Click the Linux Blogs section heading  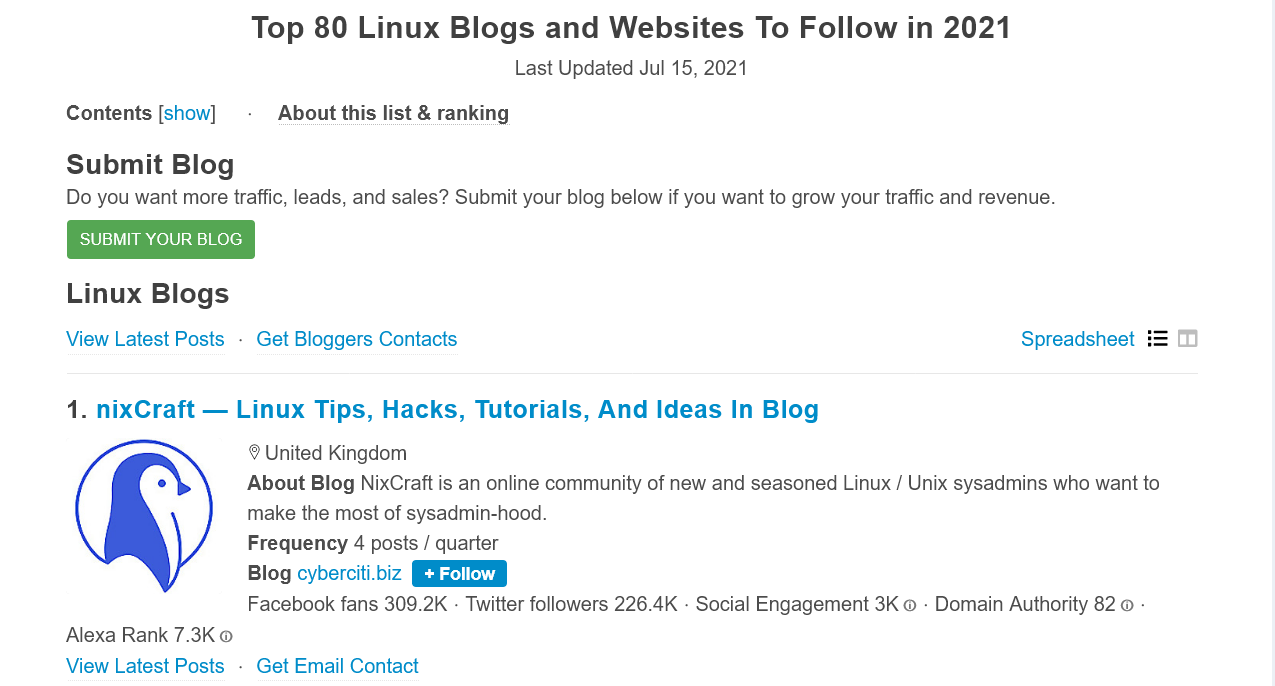148,293
